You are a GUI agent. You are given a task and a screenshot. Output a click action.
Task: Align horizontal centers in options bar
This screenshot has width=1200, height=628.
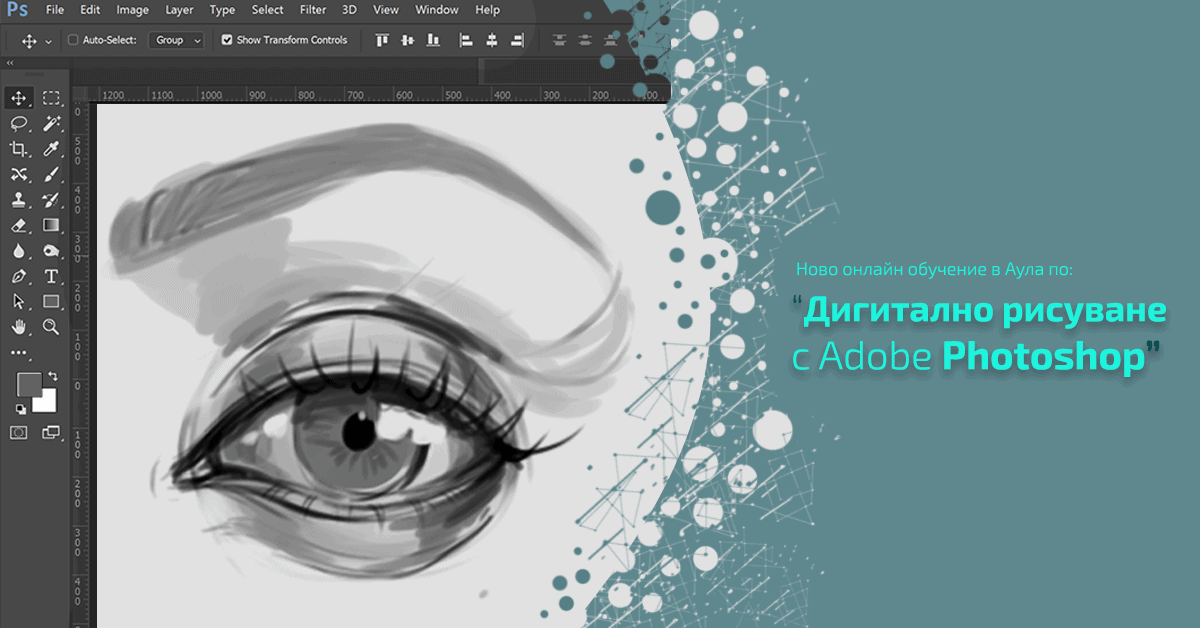click(x=492, y=41)
